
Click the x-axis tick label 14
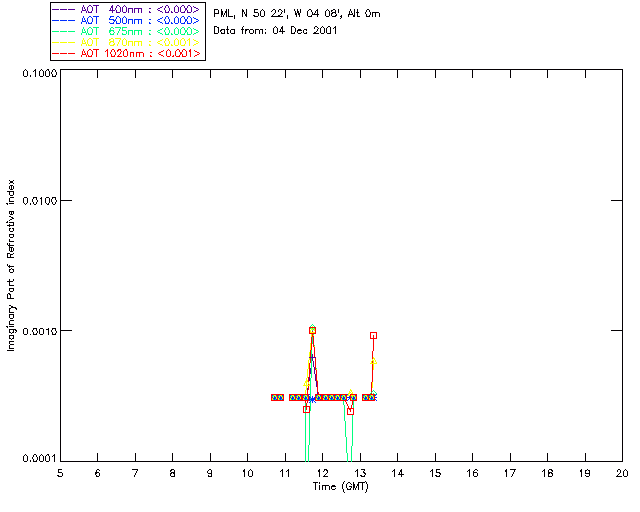point(398,473)
